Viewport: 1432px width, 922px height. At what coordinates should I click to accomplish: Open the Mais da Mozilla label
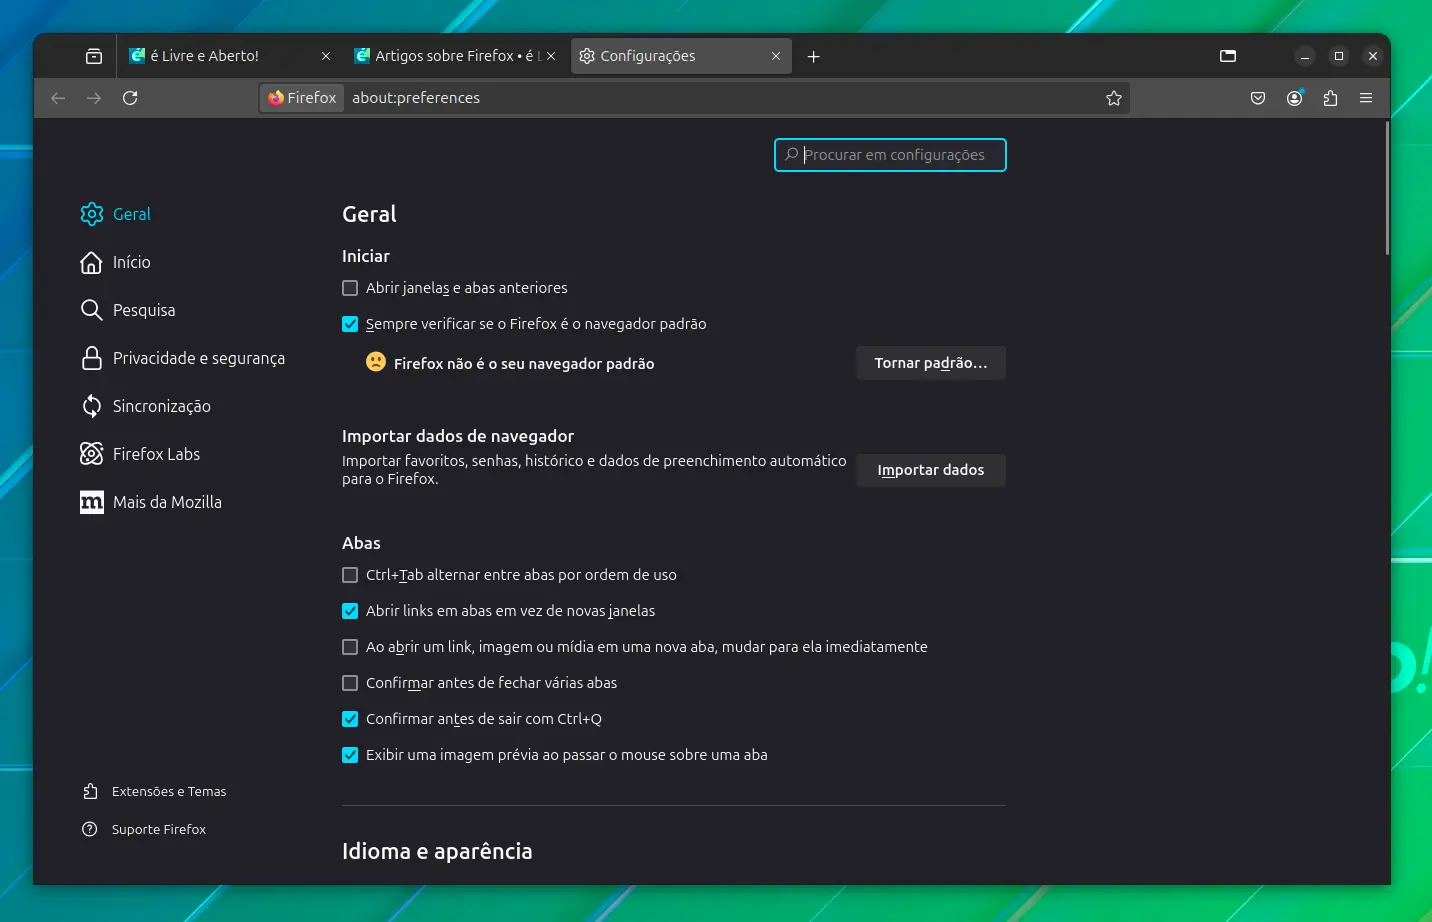[x=167, y=502]
